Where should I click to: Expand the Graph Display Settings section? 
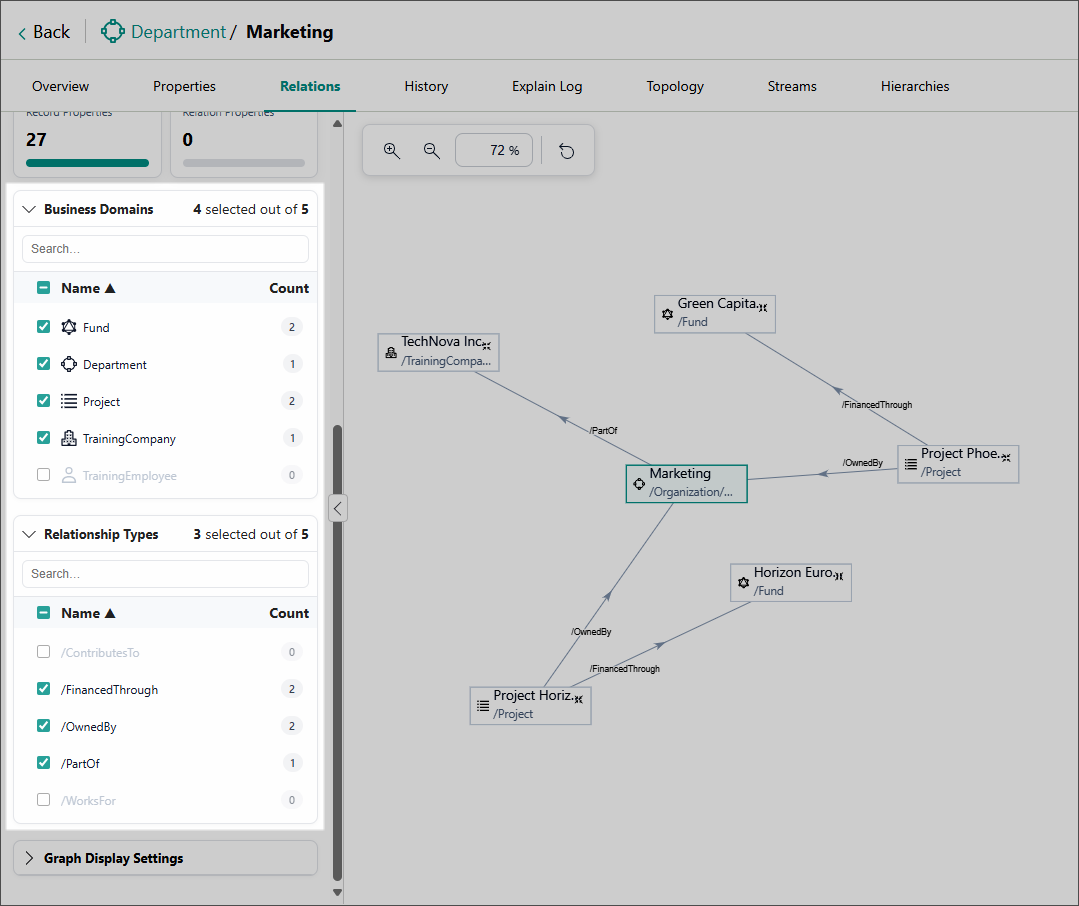point(29,858)
